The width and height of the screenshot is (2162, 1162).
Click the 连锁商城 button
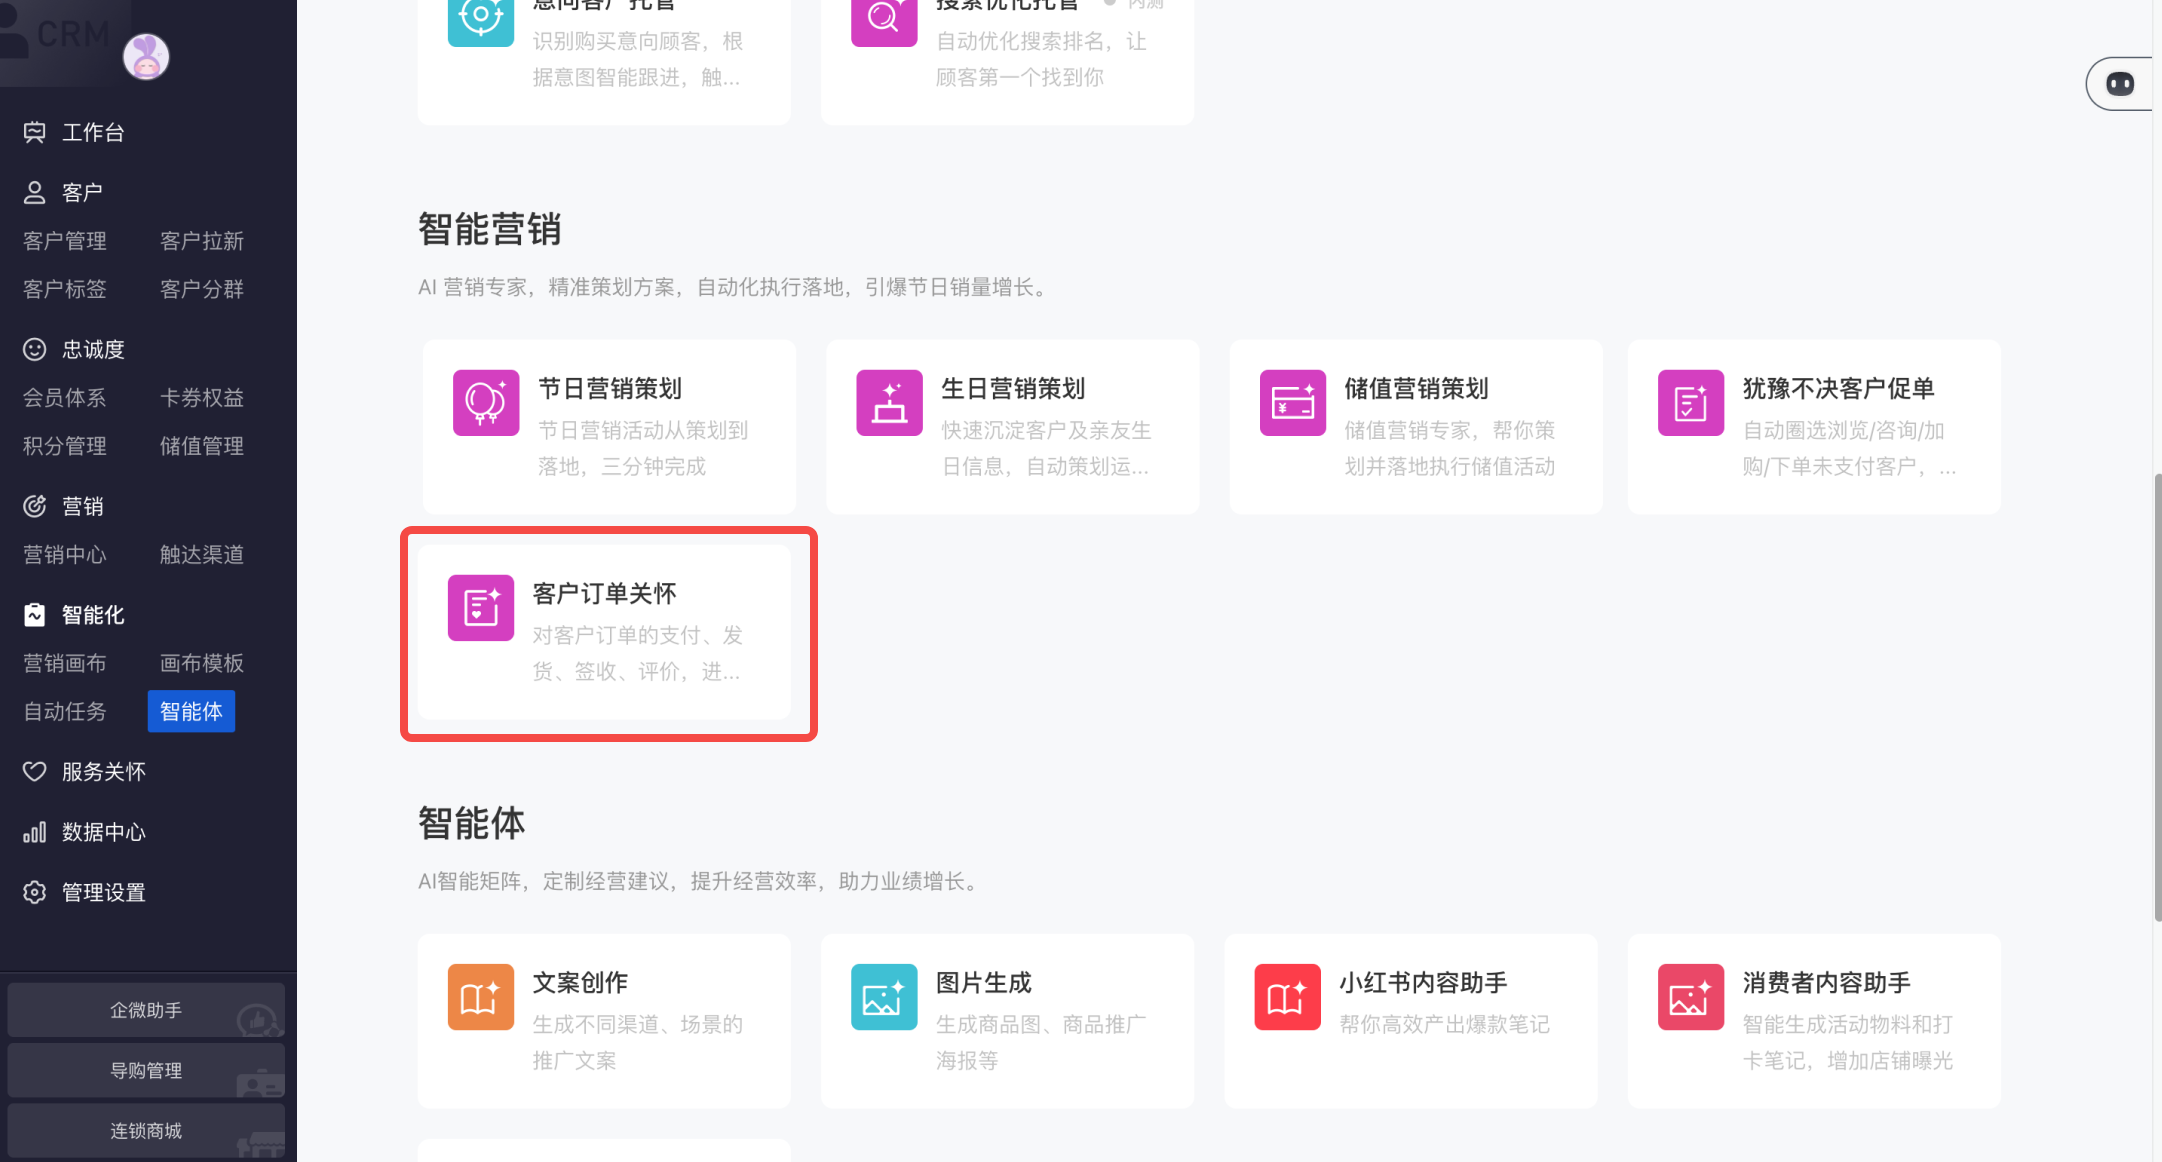pyautogui.click(x=146, y=1130)
